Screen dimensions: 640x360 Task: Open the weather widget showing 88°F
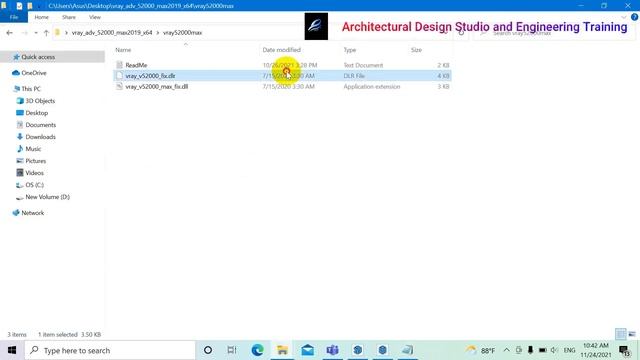pyautogui.click(x=480, y=350)
